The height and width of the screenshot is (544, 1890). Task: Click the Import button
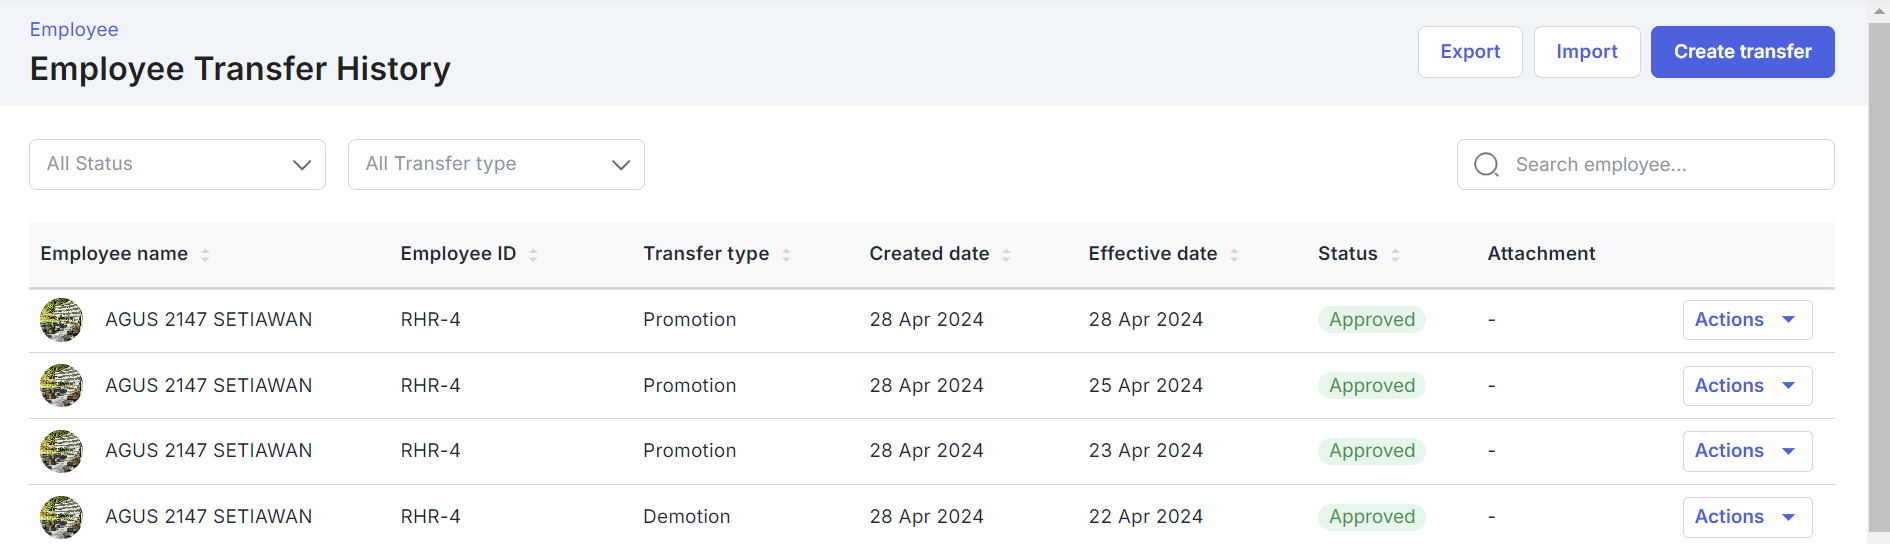coord(1586,52)
